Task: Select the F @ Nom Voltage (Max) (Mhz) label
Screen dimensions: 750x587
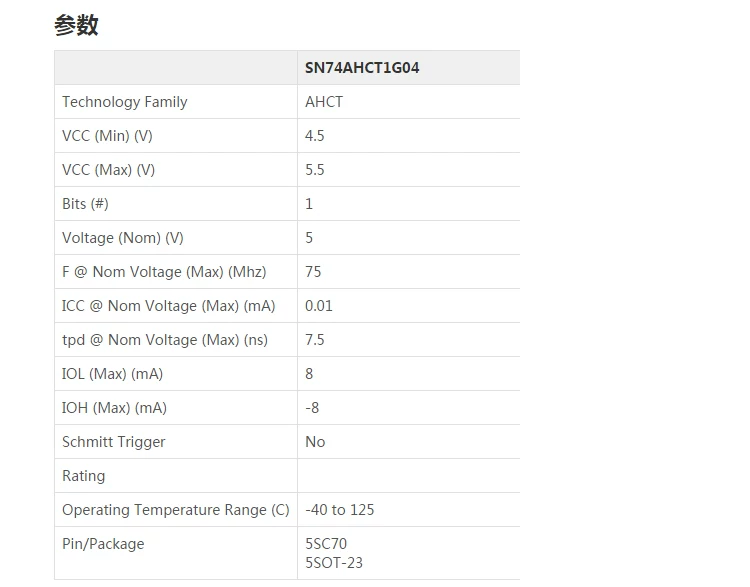Action: click(x=164, y=272)
